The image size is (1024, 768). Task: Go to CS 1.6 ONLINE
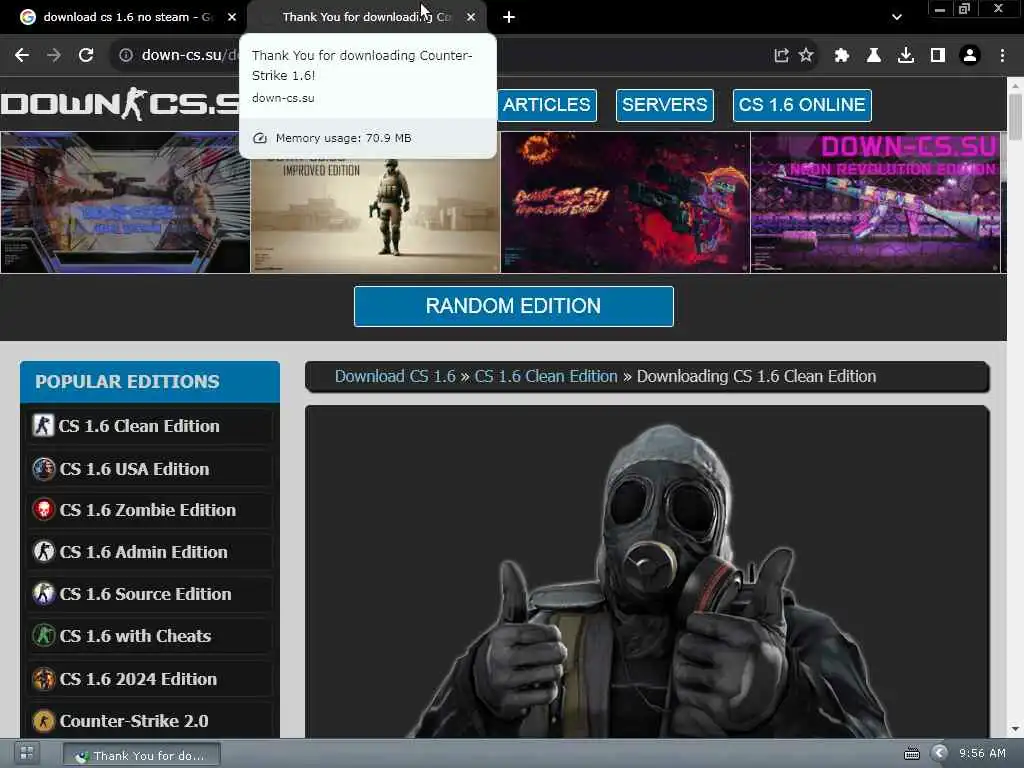pyautogui.click(x=802, y=105)
